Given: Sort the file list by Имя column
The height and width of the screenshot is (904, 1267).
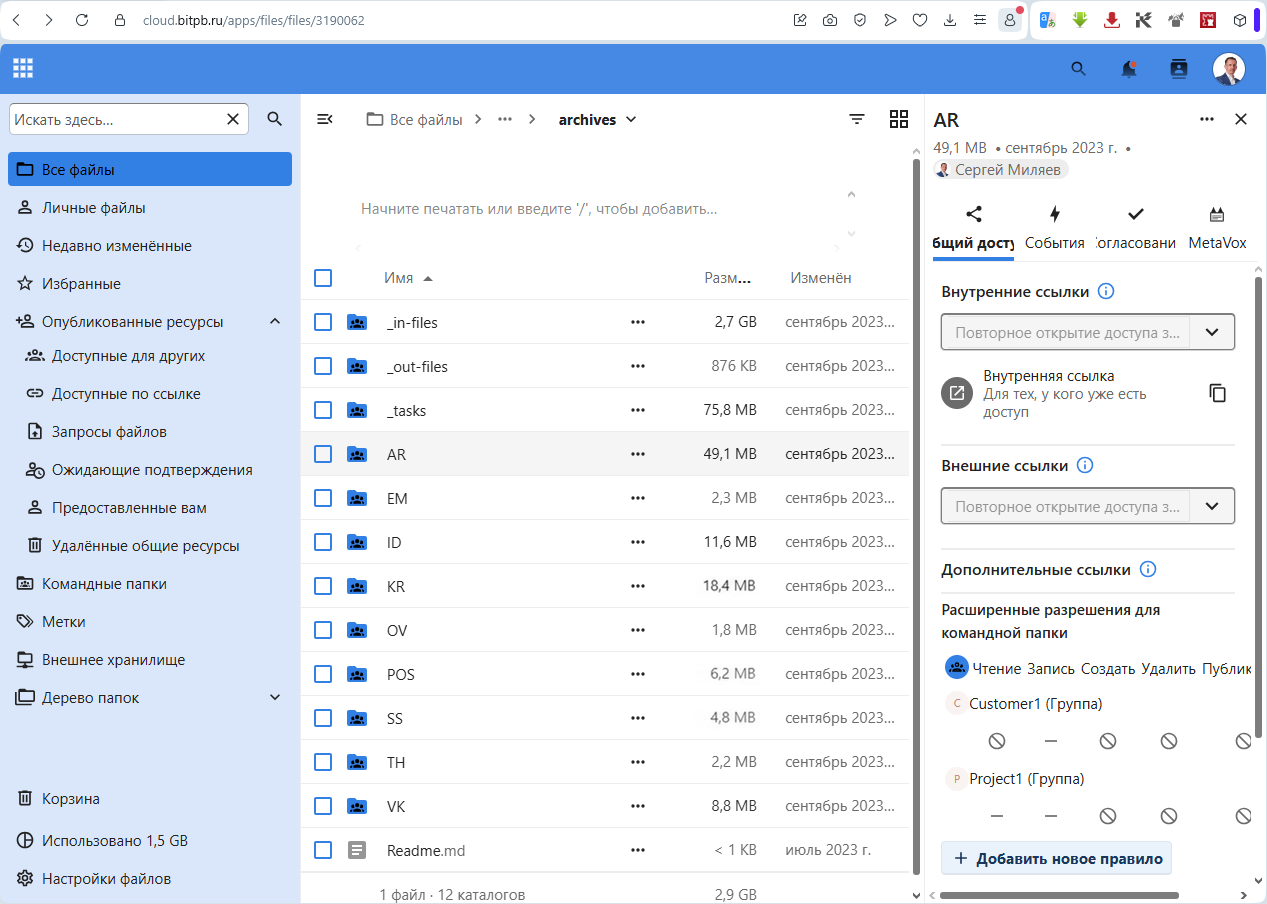Looking at the screenshot, I should [408, 278].
